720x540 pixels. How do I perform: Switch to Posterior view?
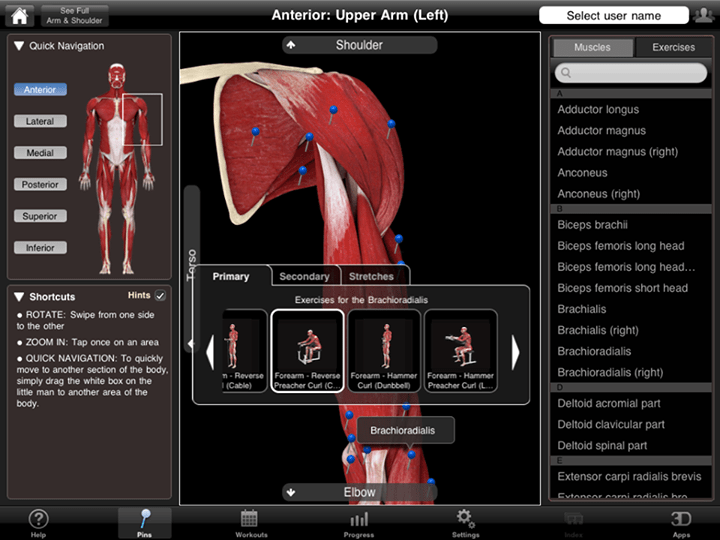tap(40, 184)
